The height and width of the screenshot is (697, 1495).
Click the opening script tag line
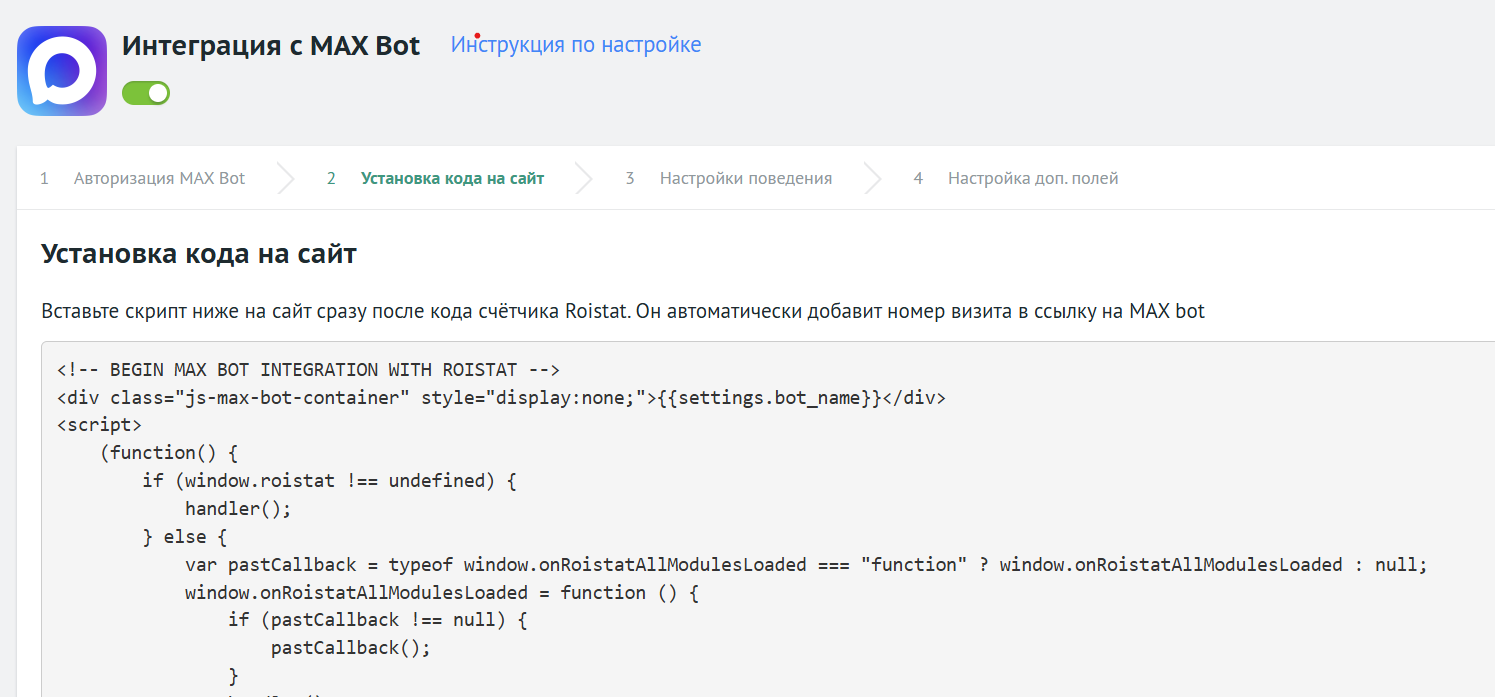[99, 425]
